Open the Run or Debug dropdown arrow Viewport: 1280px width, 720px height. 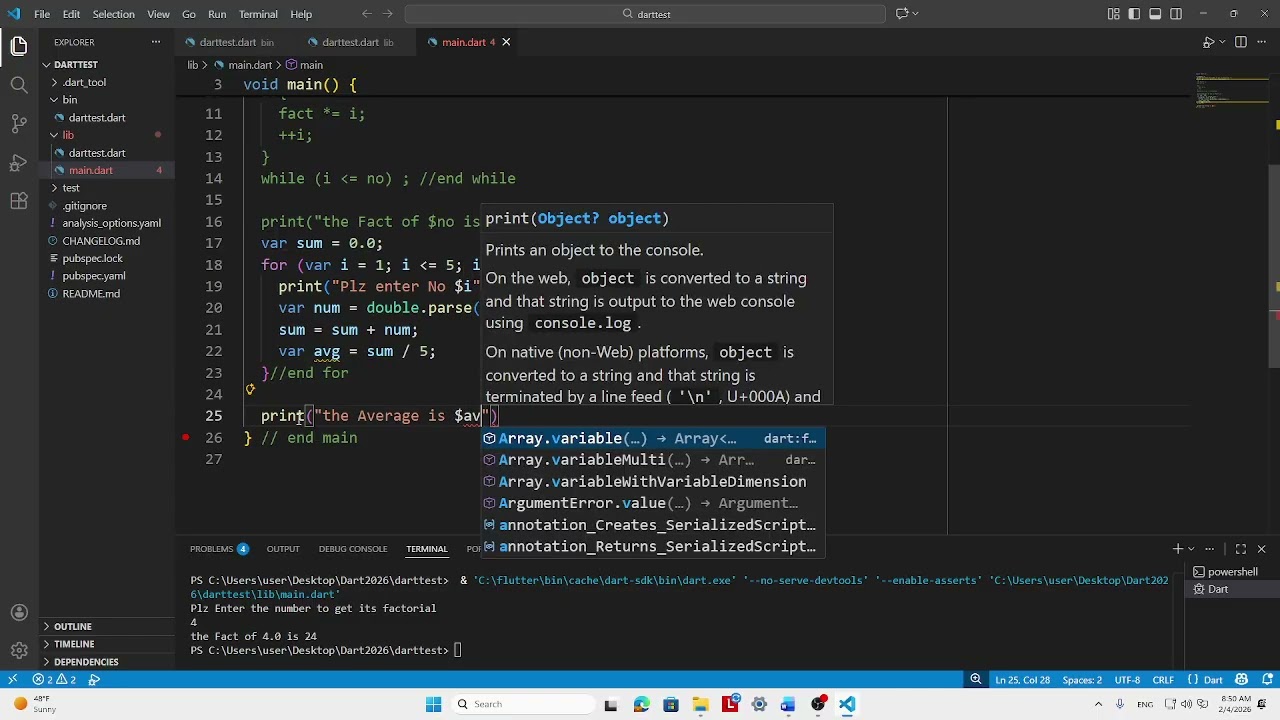[x=1223, y=42]
